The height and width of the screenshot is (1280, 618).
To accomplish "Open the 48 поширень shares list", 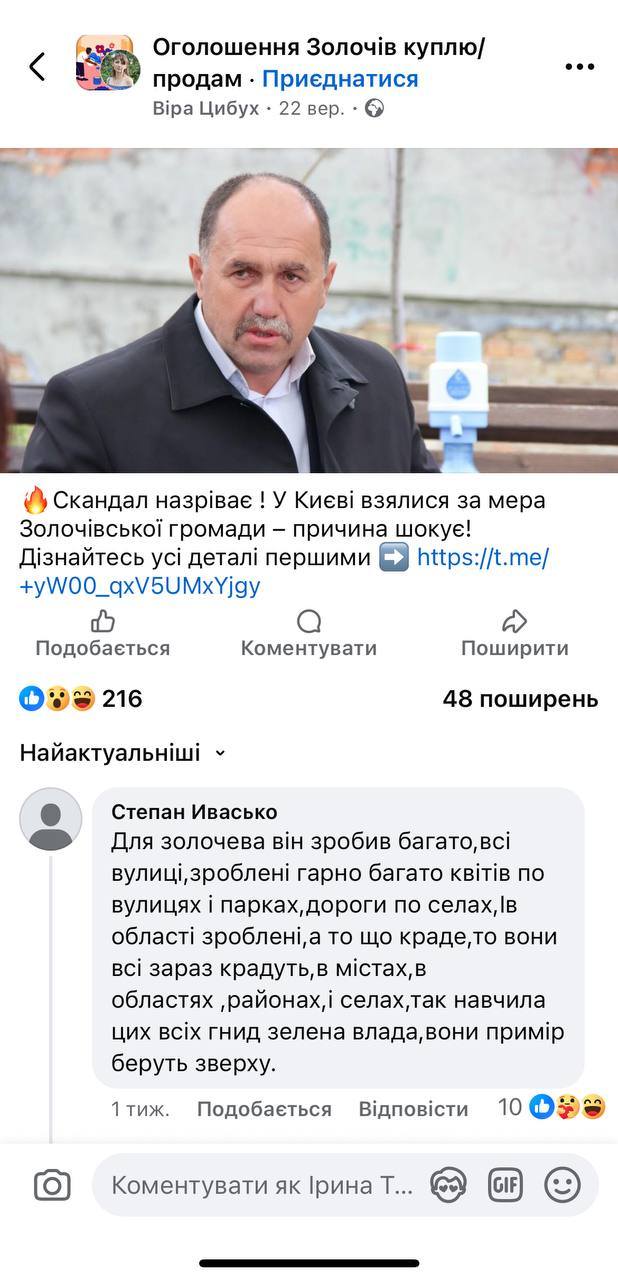I will tap(520, 699).
